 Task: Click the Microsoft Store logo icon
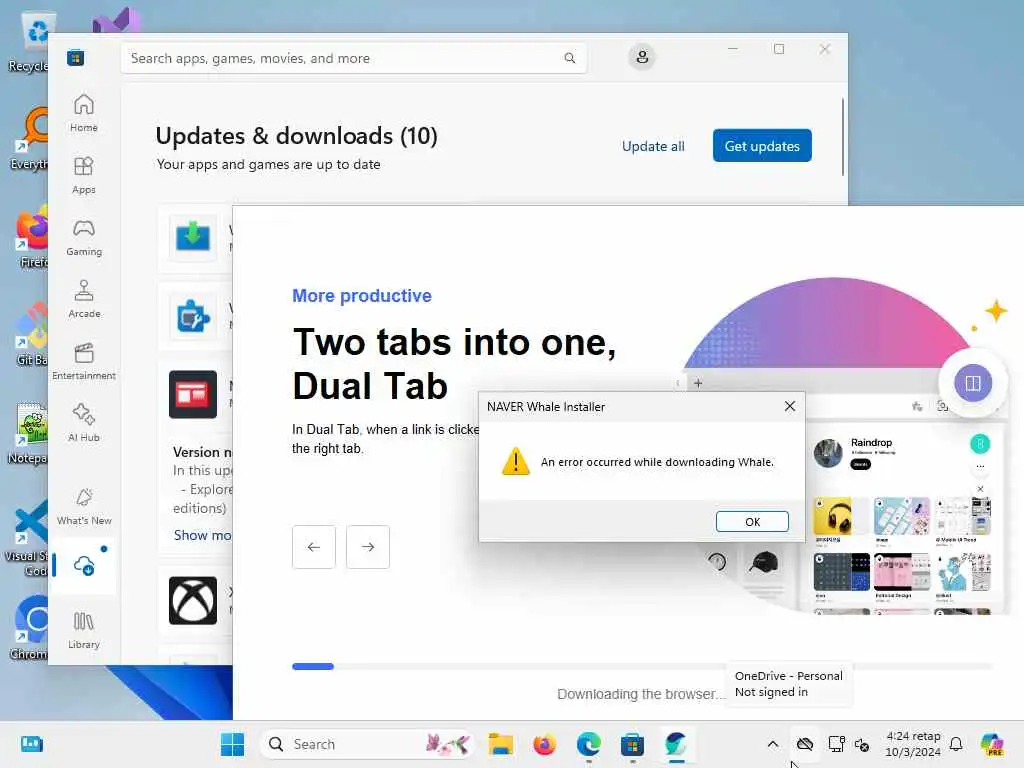[76, 57]
